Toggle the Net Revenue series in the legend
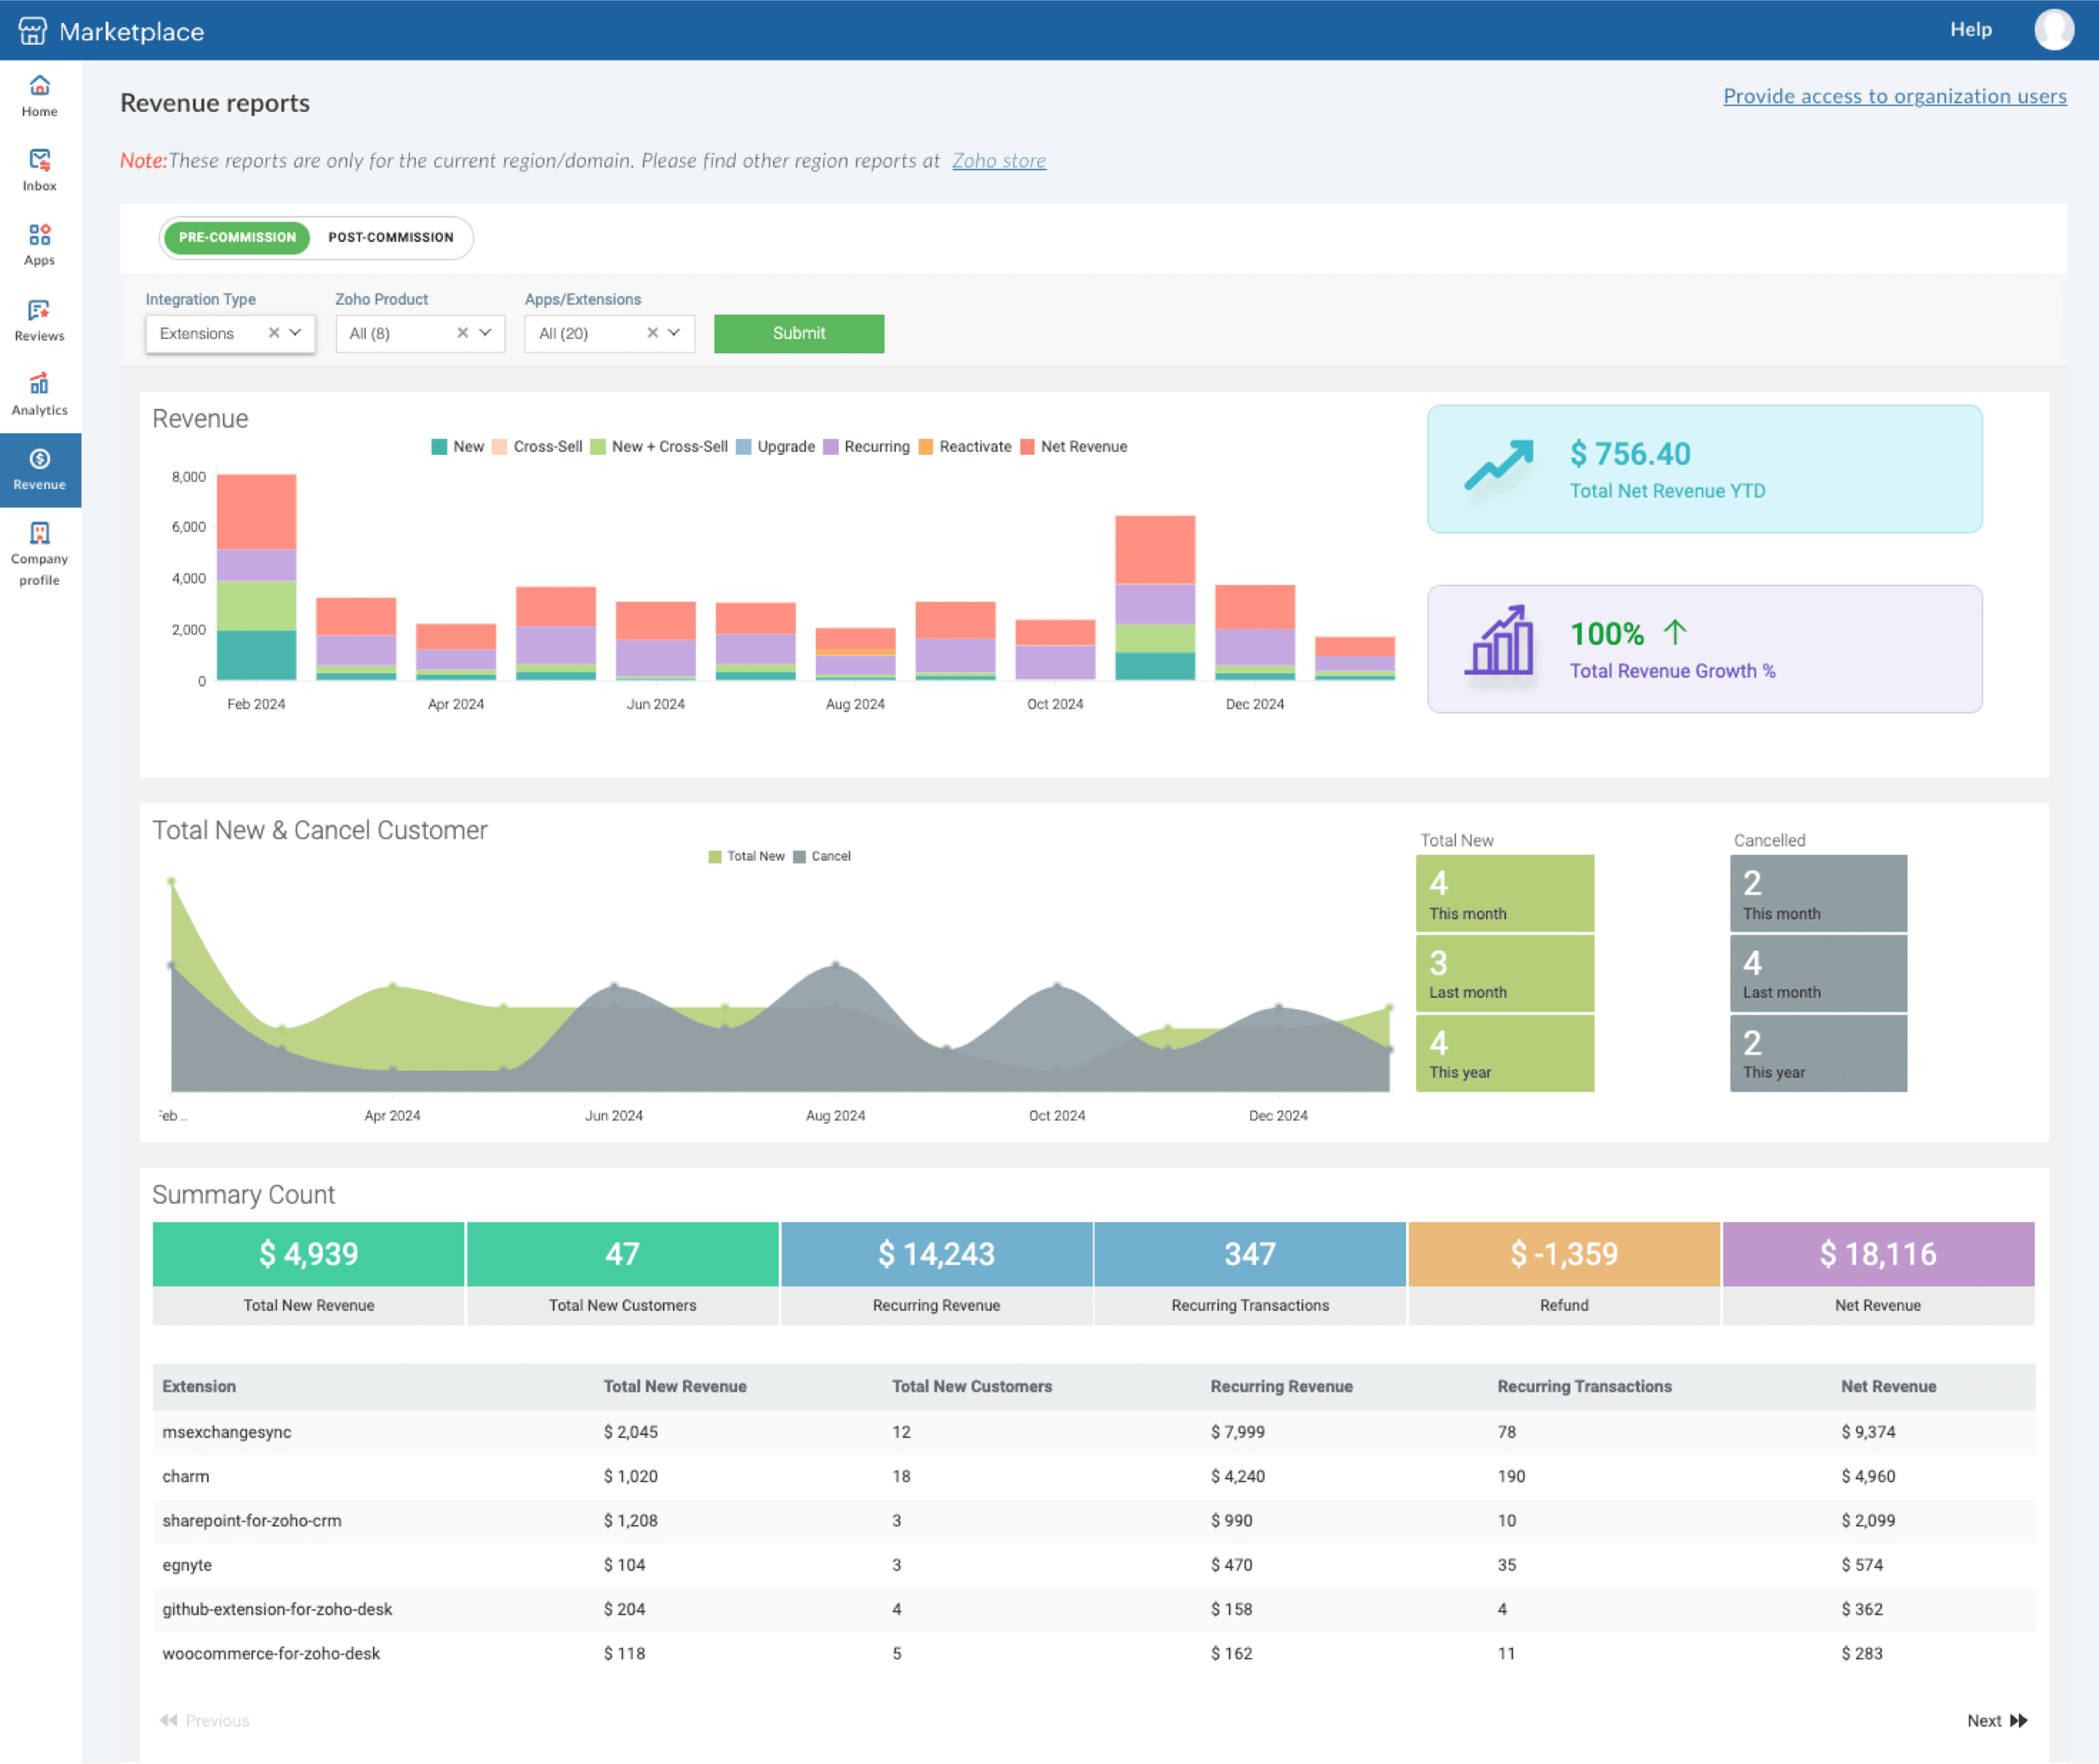 [x=1074, y=447]
